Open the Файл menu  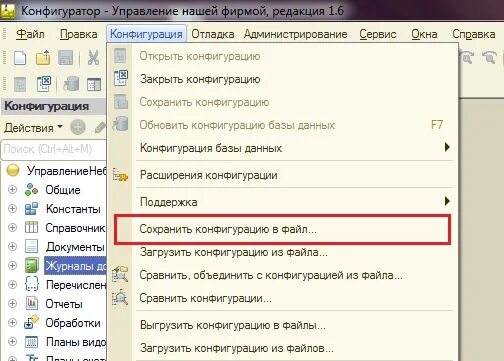tap(30, 34)
